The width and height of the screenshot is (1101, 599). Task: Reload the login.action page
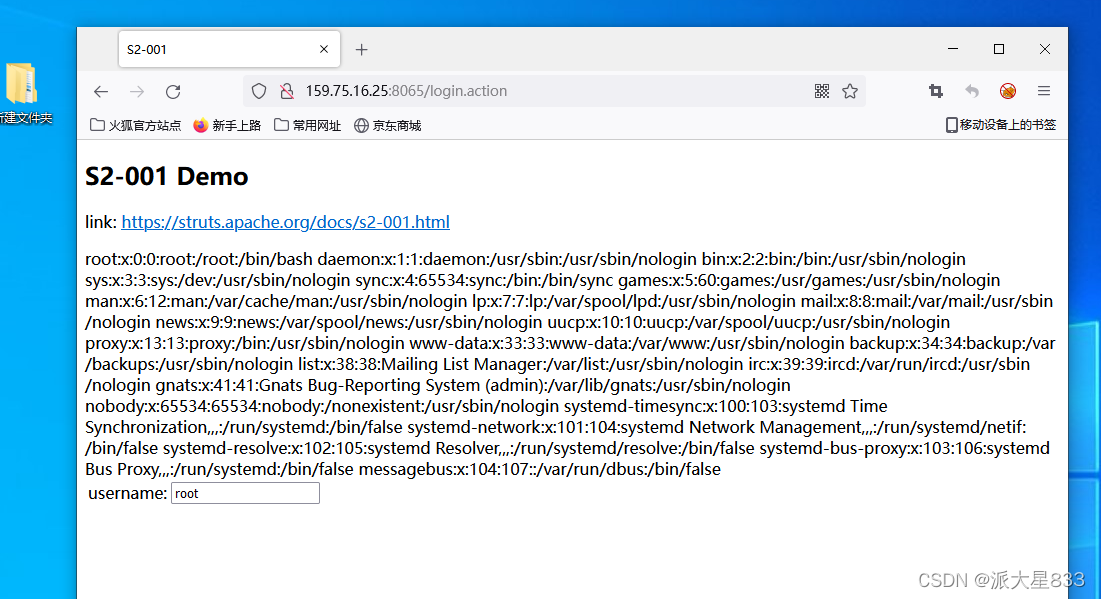point(173,91)
